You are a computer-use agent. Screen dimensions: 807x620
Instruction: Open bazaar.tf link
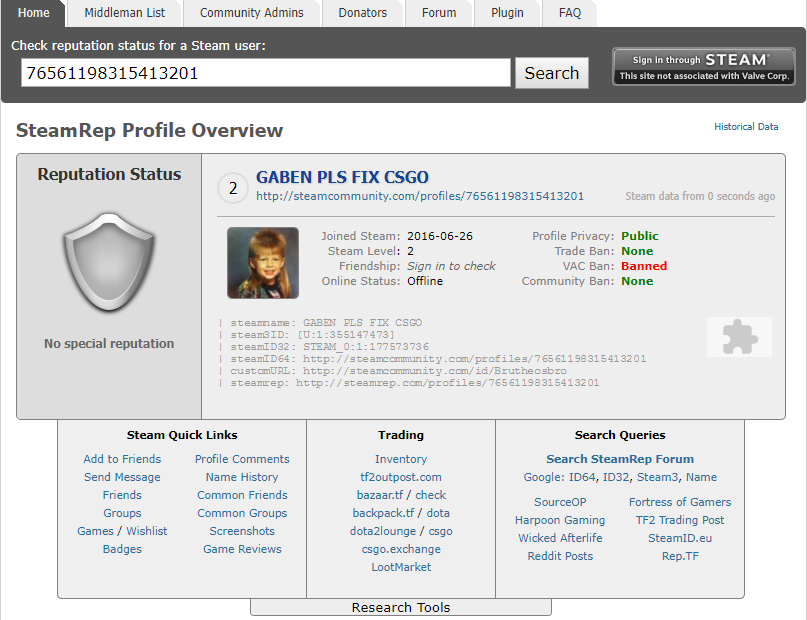380,495
